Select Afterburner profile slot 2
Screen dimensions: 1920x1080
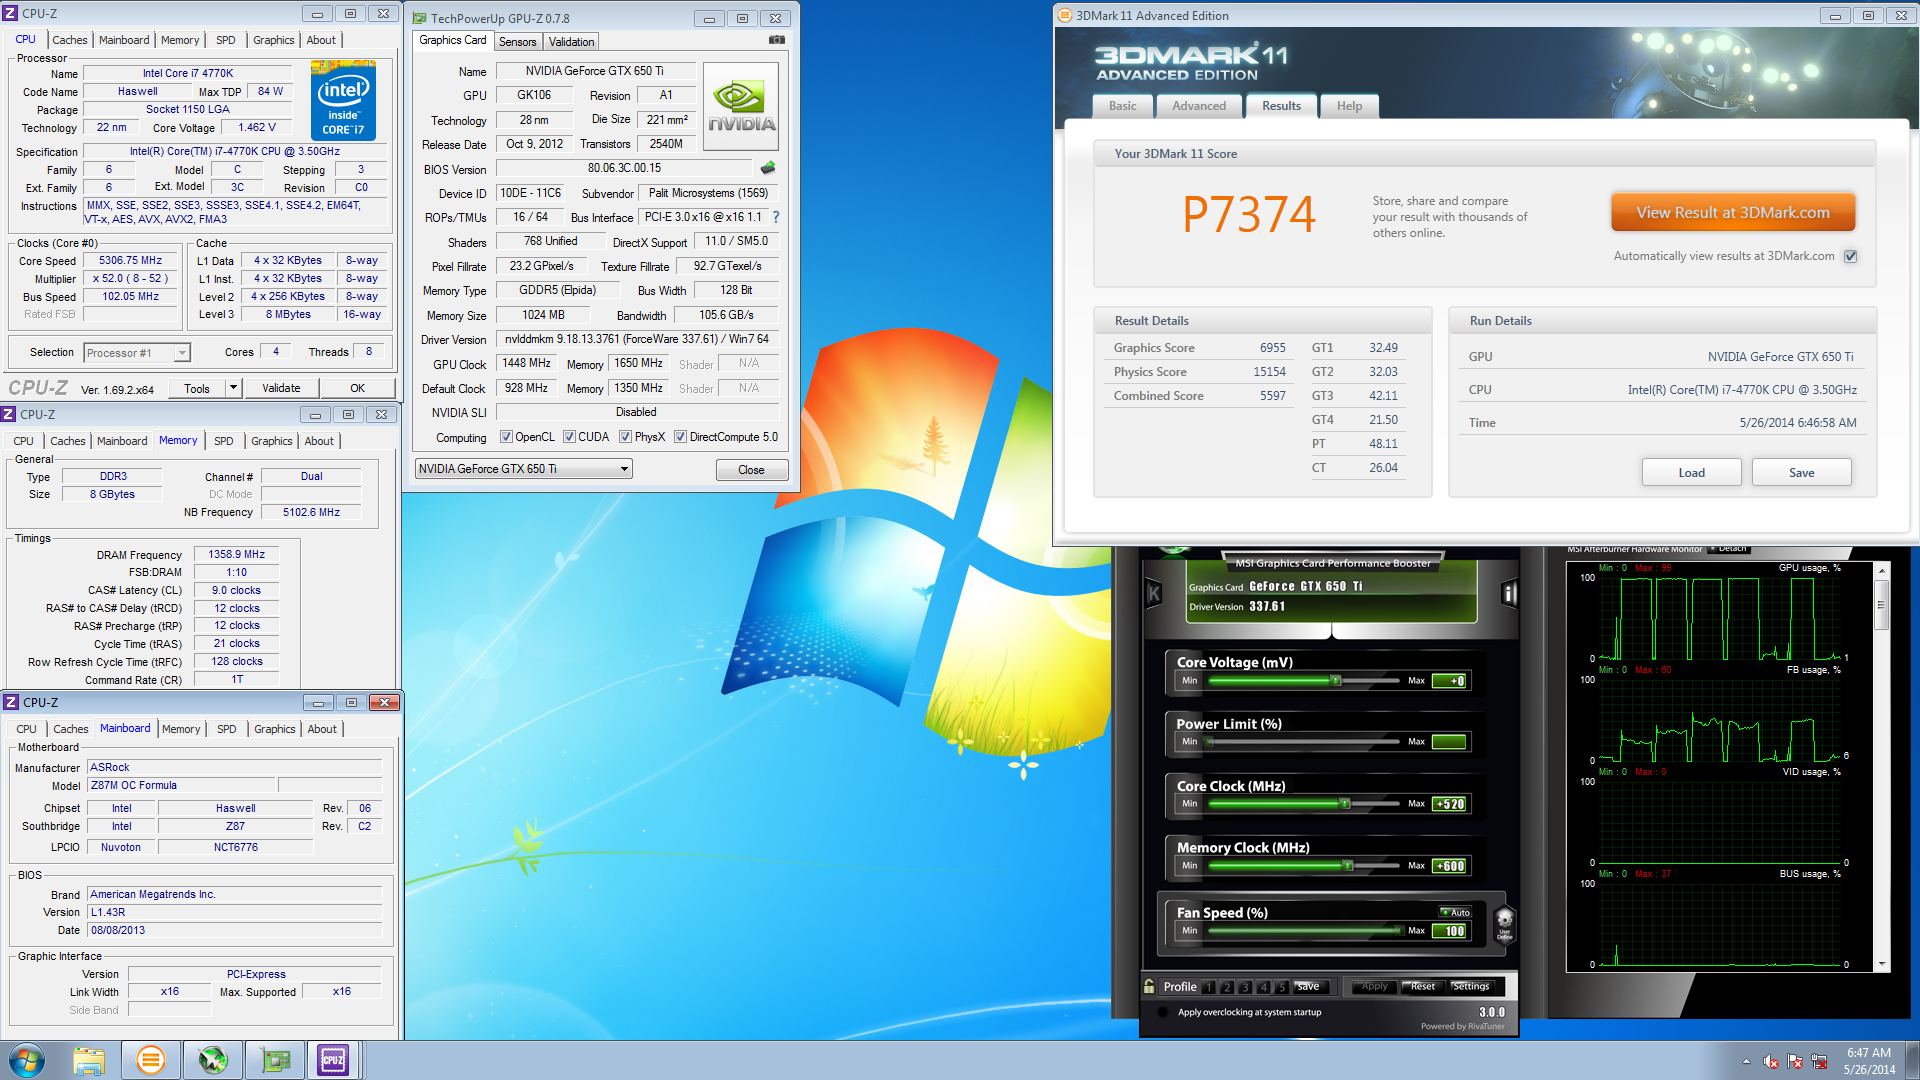click(x=1227, y=987)
